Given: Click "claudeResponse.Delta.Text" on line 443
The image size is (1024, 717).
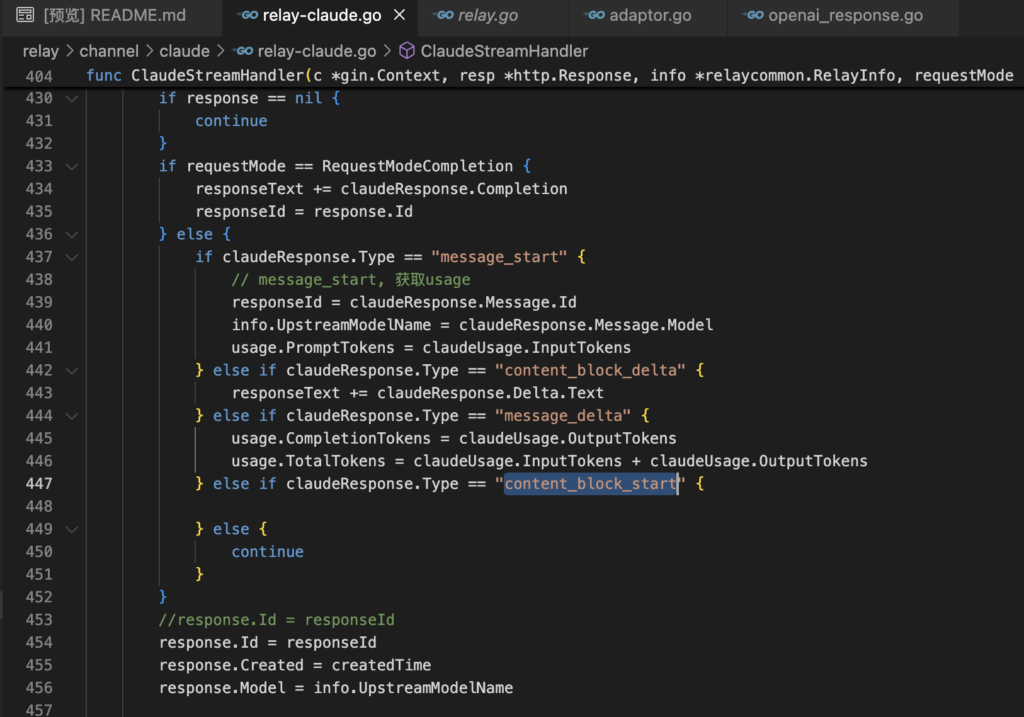Looking at the screenshot, I should coord(490,393).
